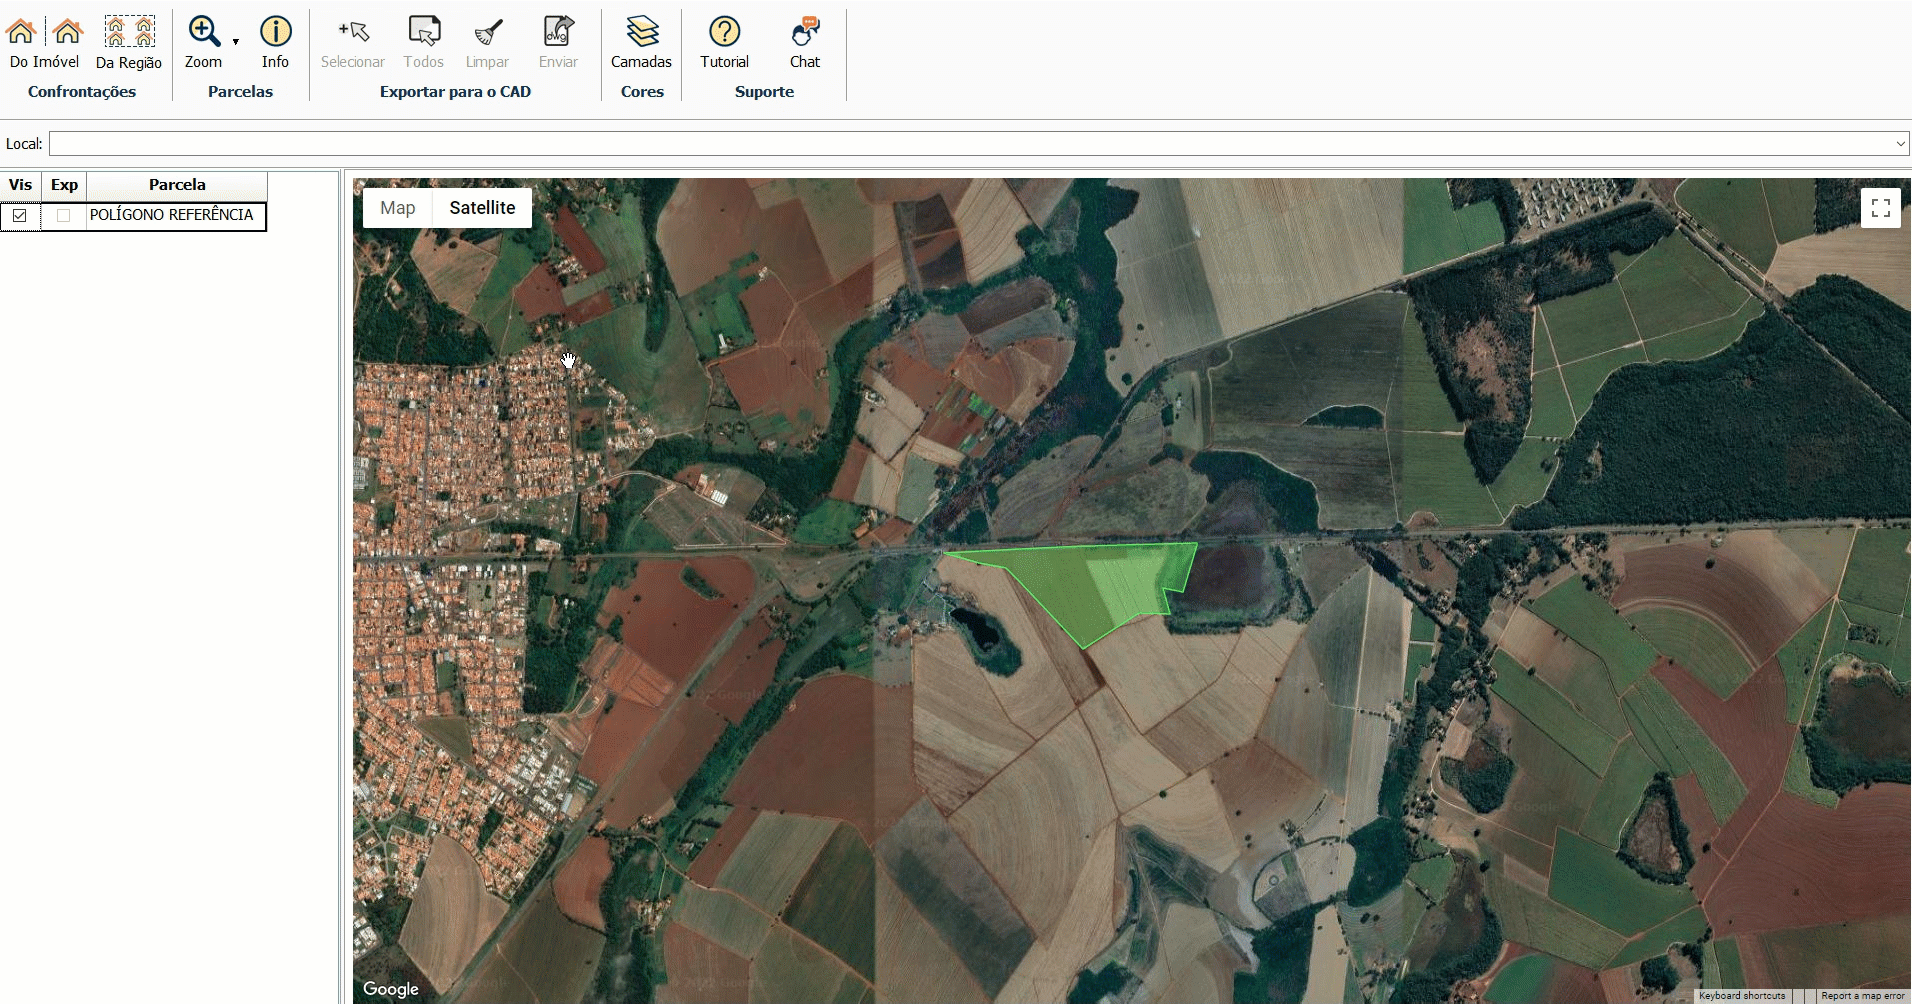Switch to the Map view tab
Viewport: 1912px width, 1004px height.
tap(397, 208)
